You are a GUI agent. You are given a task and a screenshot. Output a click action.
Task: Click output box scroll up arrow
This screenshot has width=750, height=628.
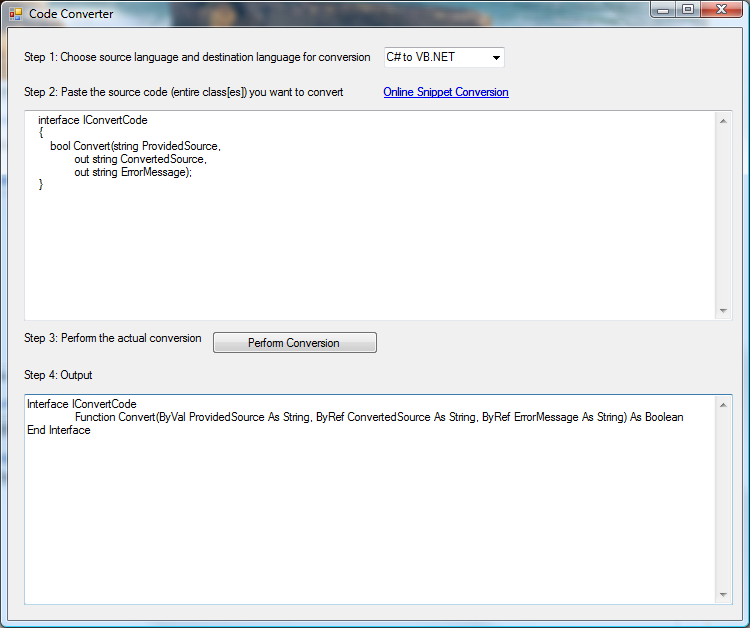pos(723,405)
